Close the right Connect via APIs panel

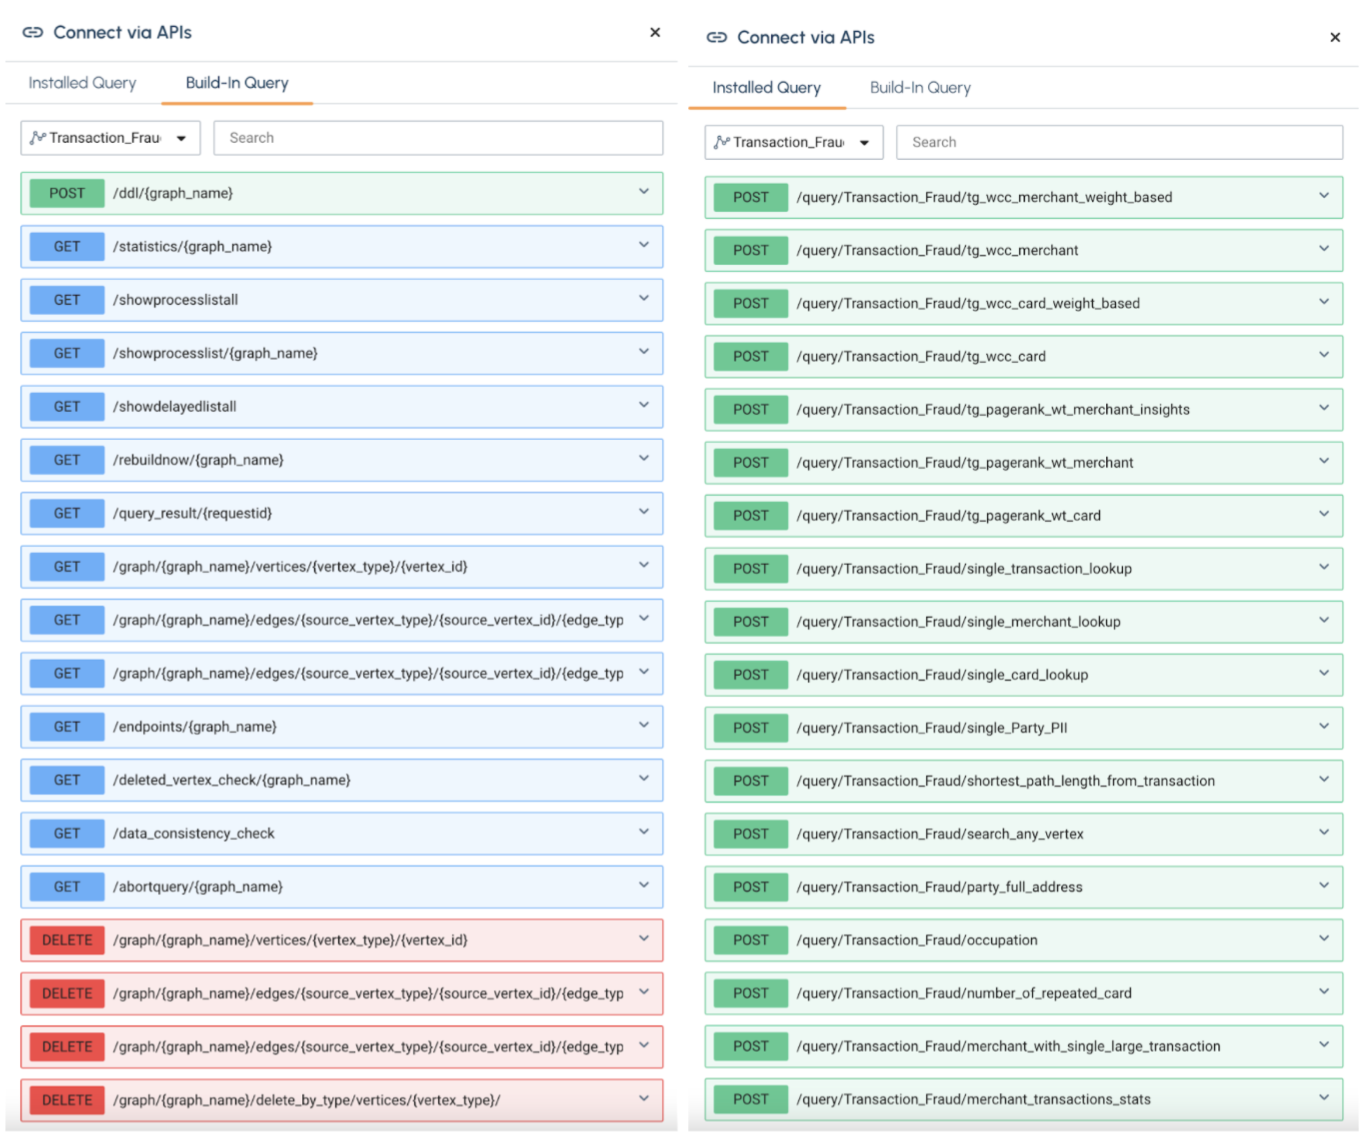[1336, 37]
